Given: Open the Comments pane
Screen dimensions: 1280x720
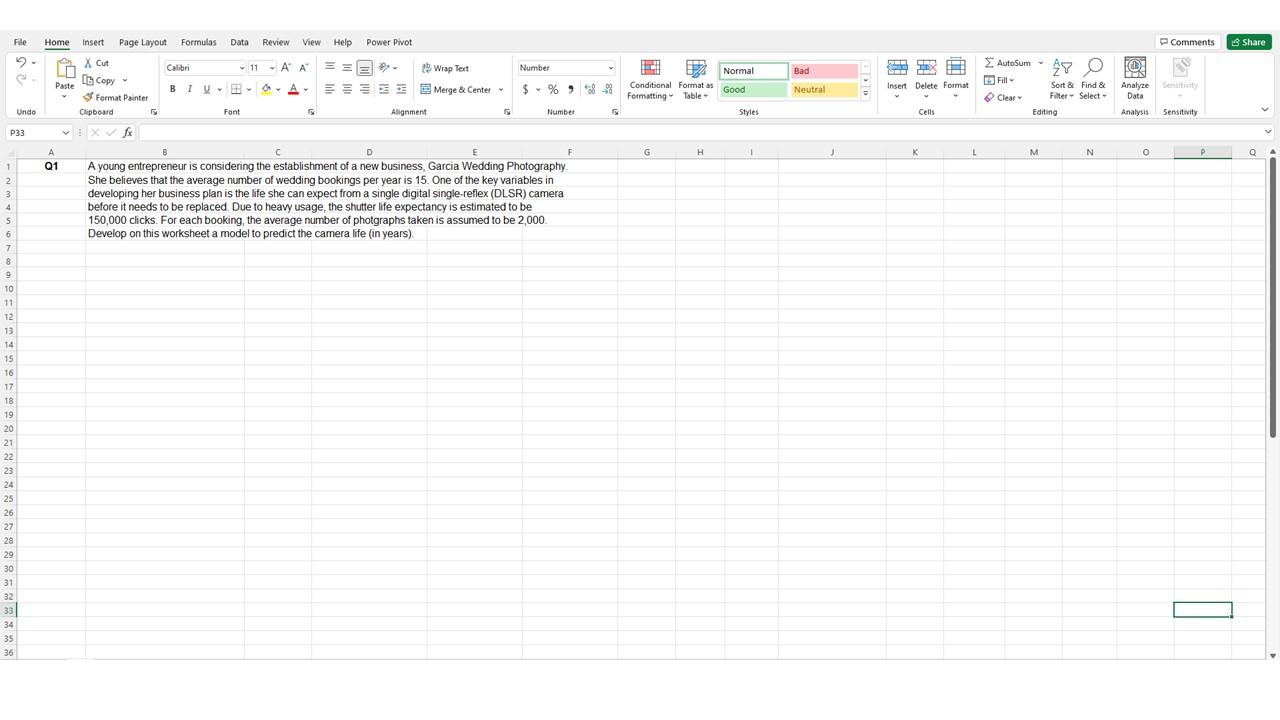Looking at the screenshot, I should (1186, 41).
